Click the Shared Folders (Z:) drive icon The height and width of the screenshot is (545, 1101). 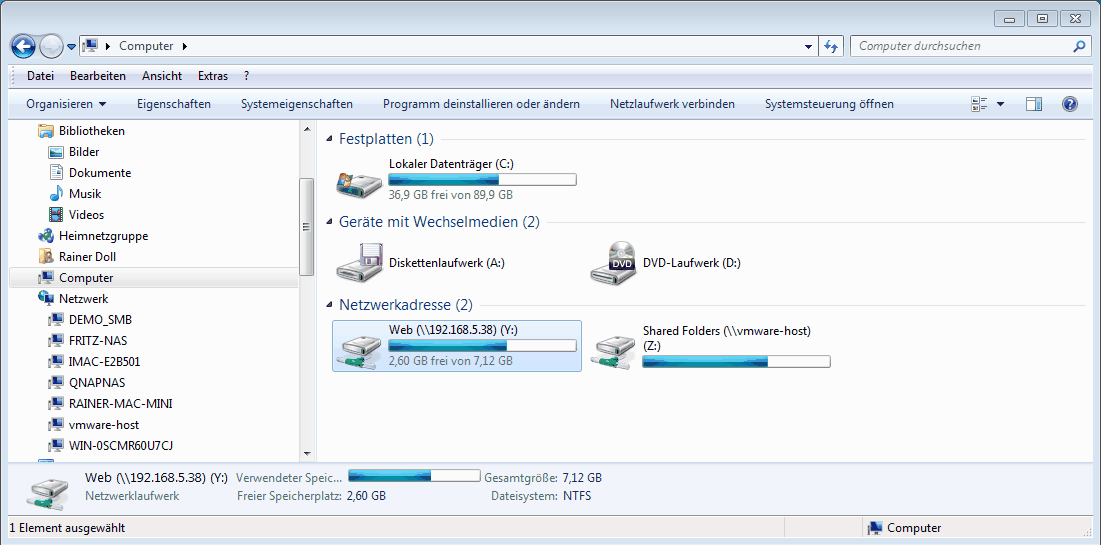click(613, 350)
